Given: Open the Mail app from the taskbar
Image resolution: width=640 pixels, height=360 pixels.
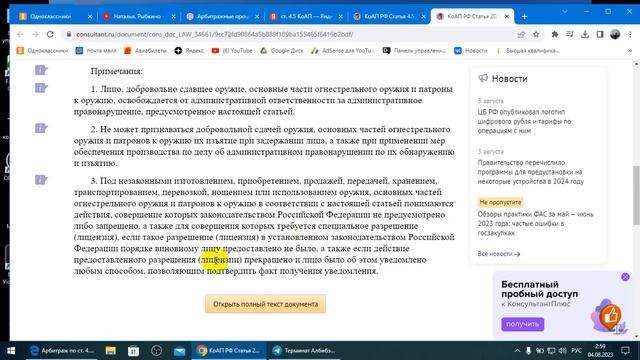Looking at the screenshot, I should (x=180, y=351).
